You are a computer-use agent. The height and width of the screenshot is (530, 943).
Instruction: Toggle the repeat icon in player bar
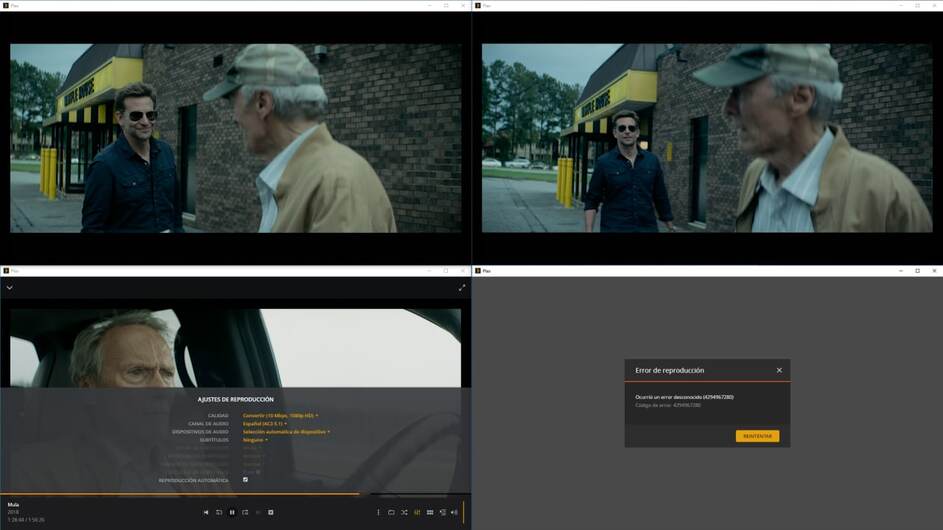[391, 512]
